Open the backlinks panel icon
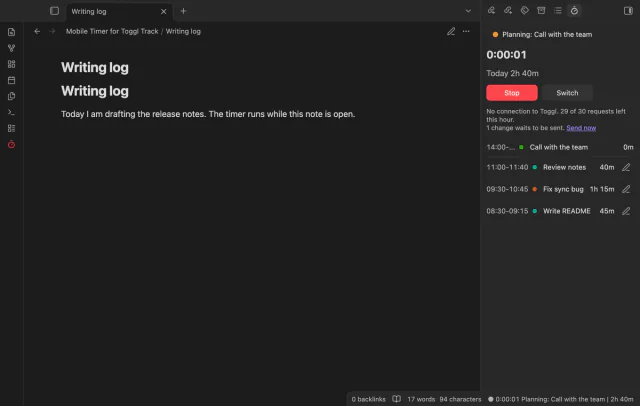Screen dimensions: 640x406 pos(491,11)
